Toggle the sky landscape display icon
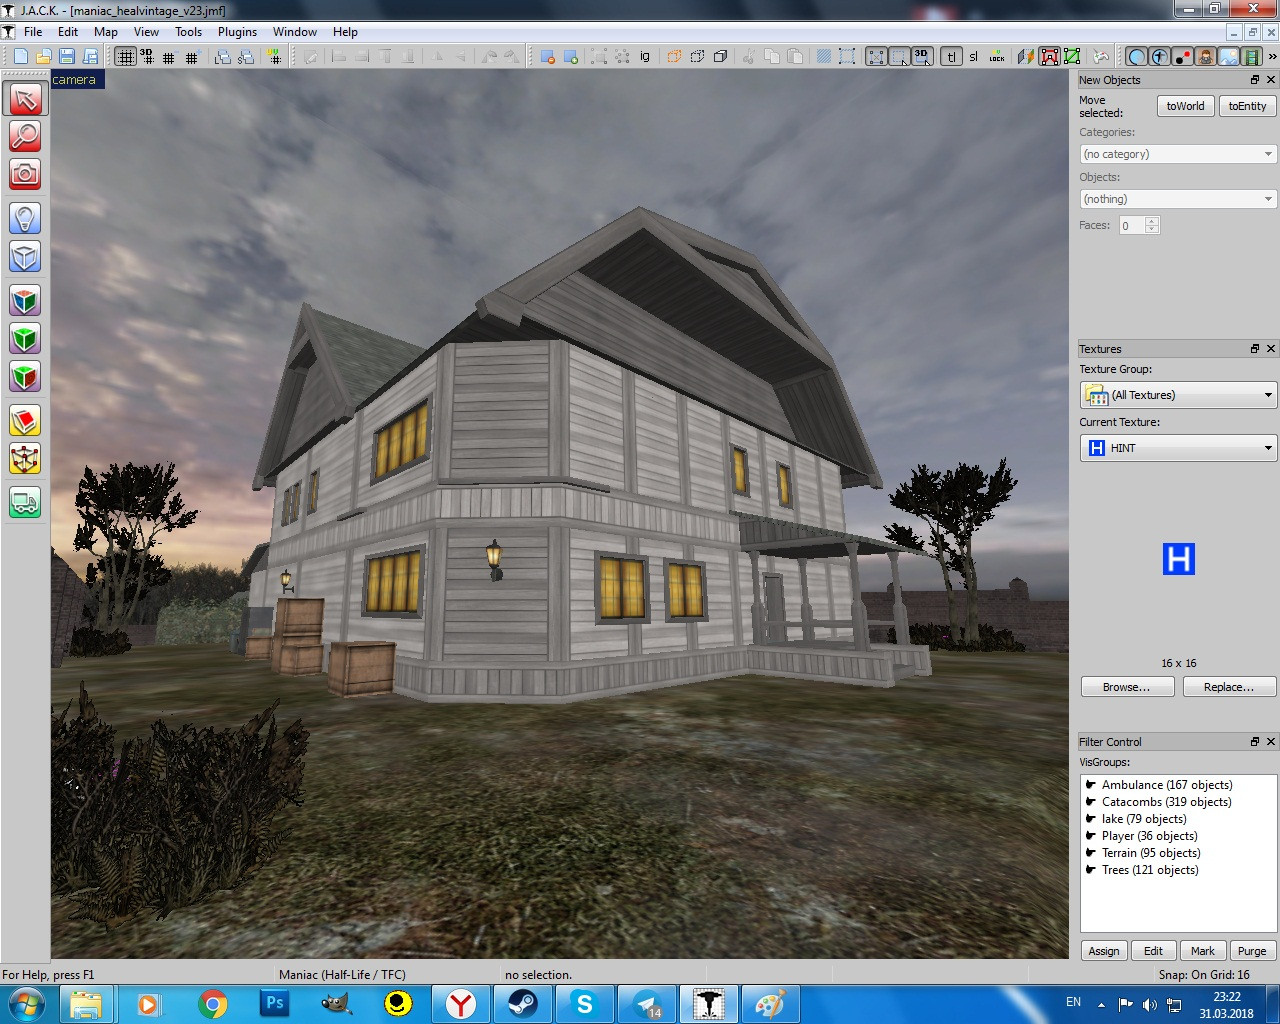This screenshot has width=1280, height=1024. click(1229, 56)
